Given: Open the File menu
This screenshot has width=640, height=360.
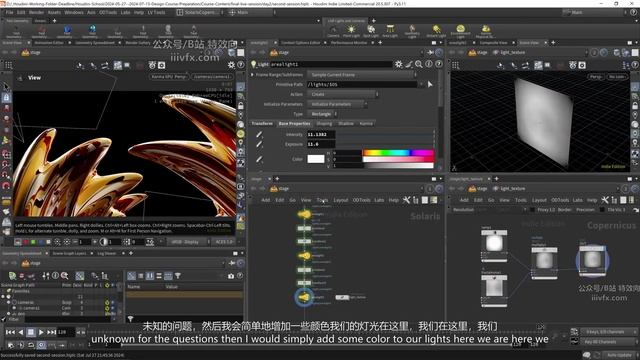Looking at the screenshot, I should (x=9, y=13).
